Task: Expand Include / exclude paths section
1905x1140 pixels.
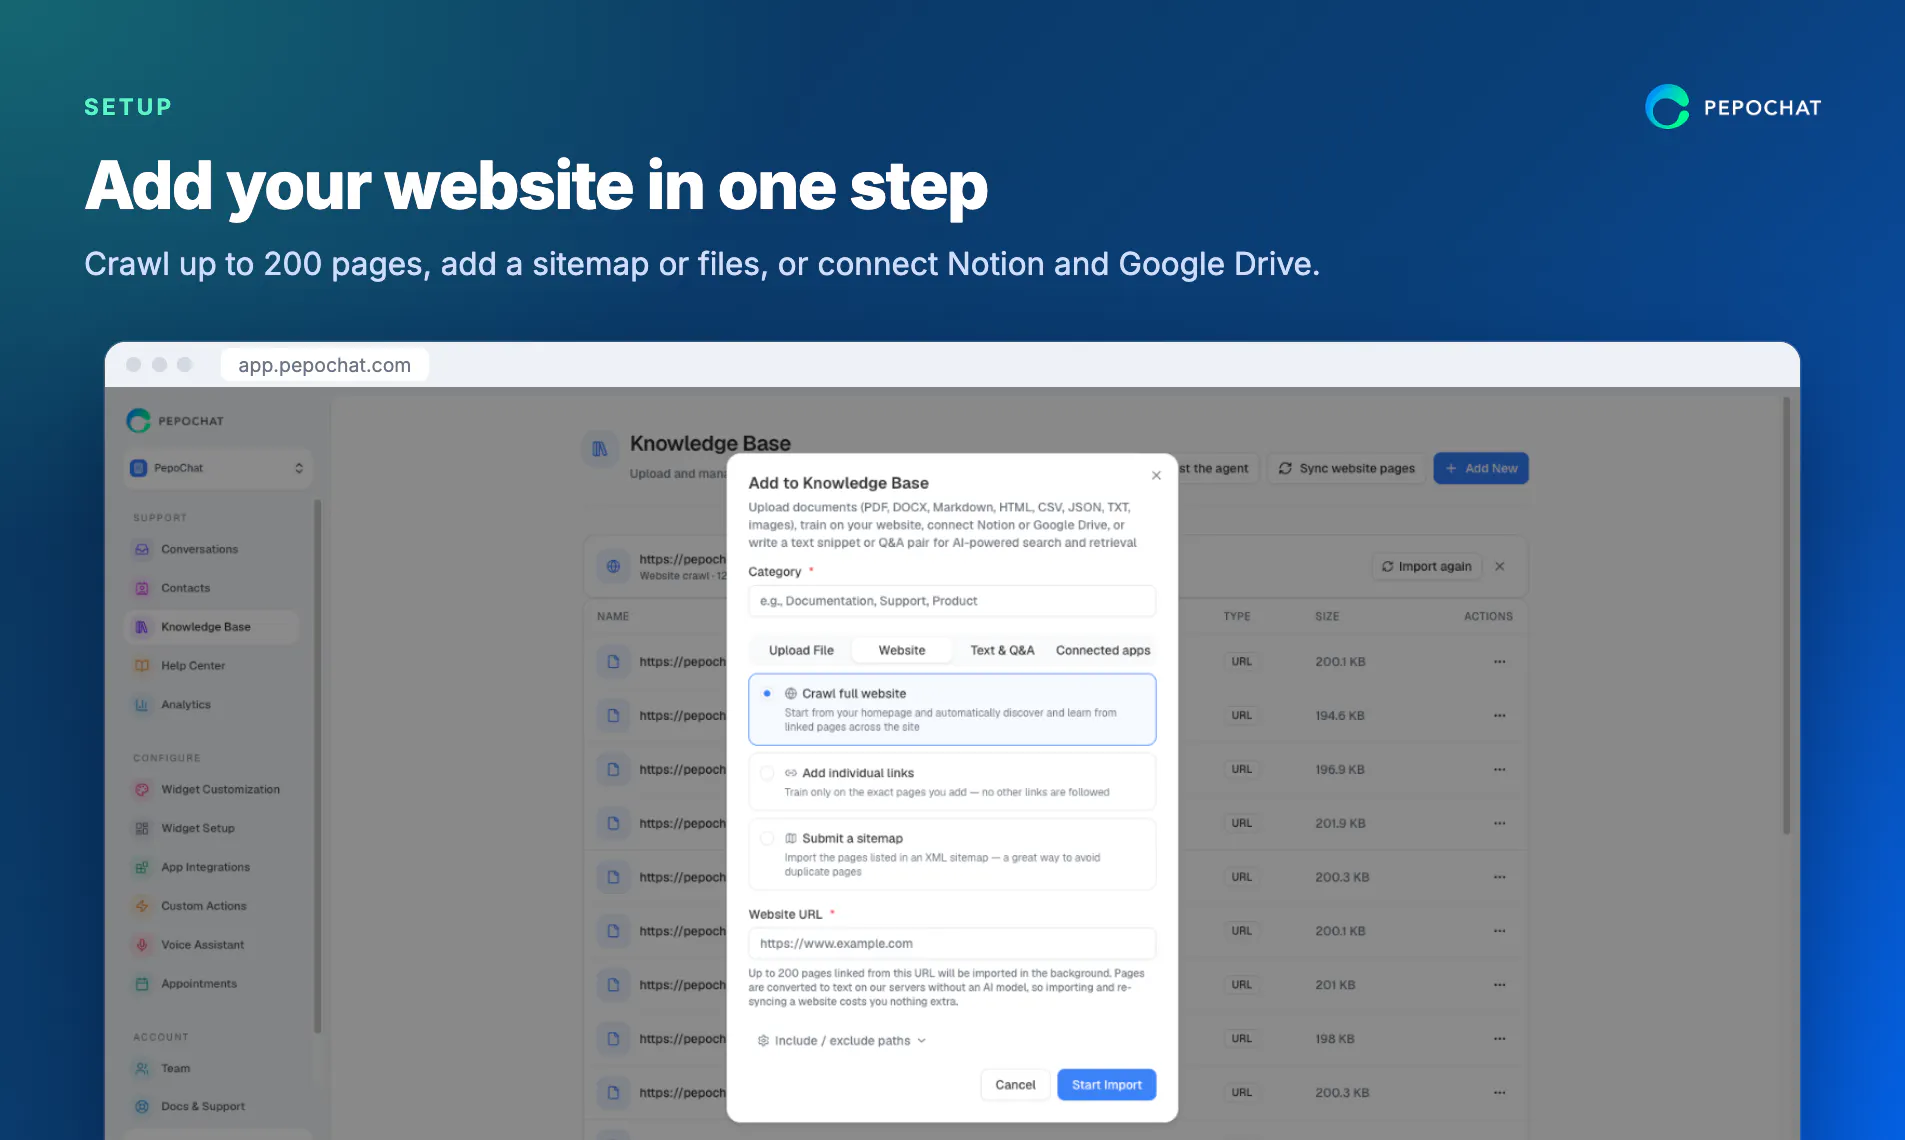Action: coord(842,1041)
